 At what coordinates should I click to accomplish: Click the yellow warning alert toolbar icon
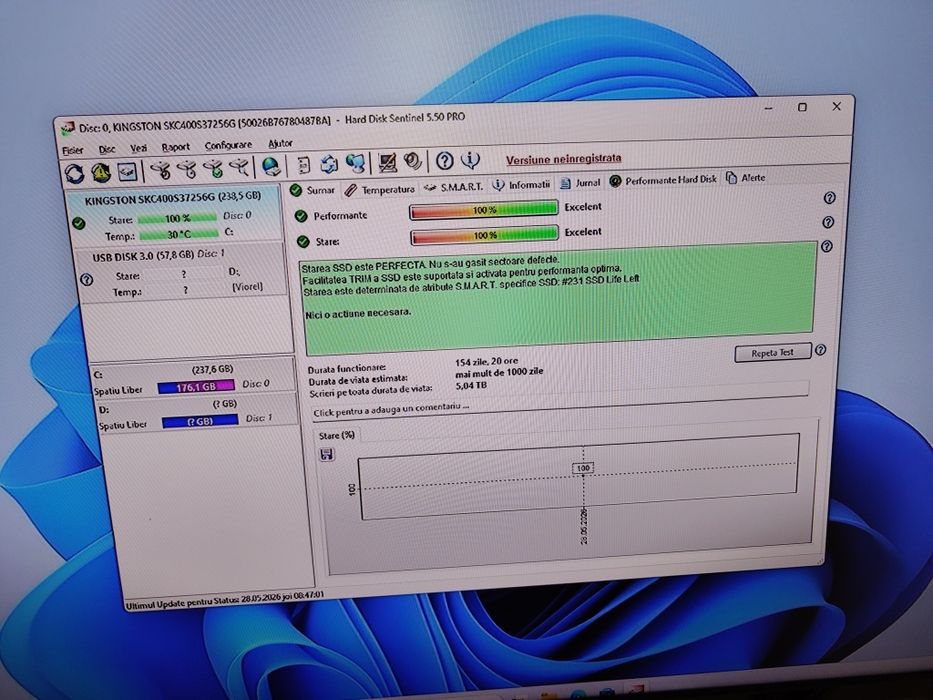coord(101,173)
